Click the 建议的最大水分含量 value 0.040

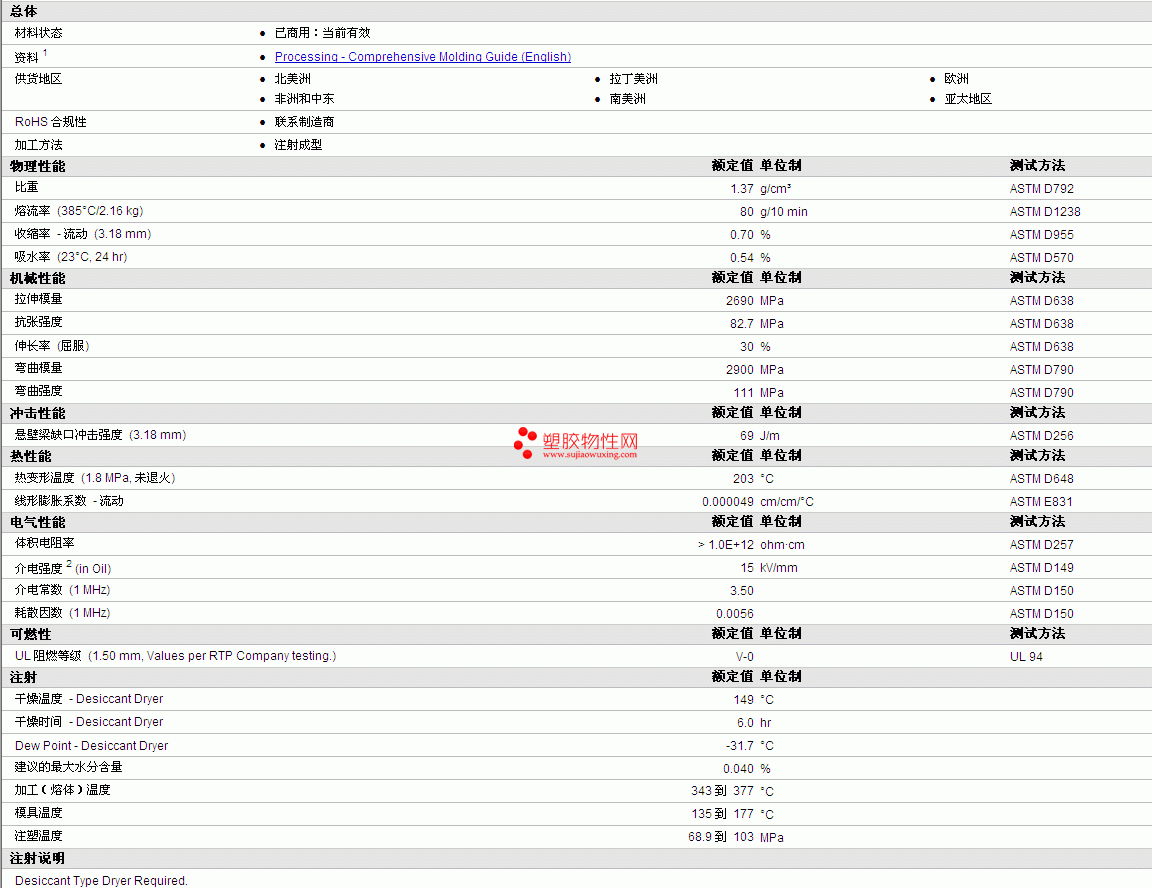pos(738,769)
